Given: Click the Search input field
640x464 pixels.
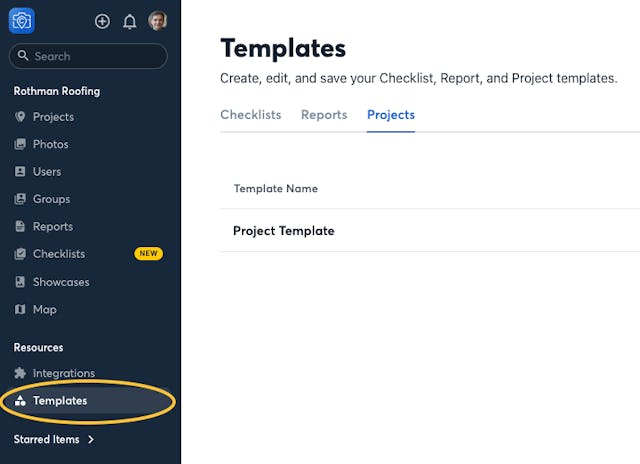Looking at the screenshot, I should coord(88,57).
